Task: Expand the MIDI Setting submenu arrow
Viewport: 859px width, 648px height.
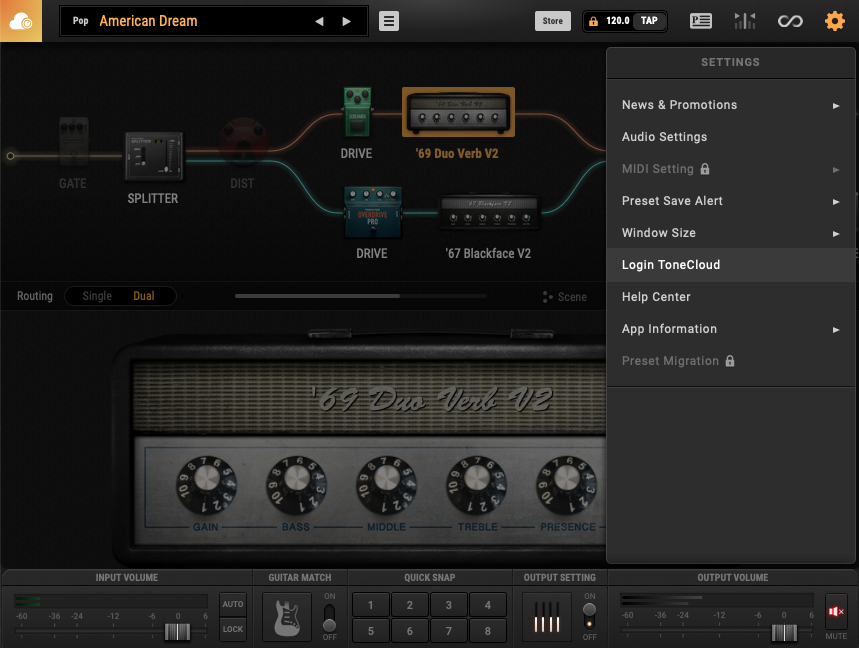Action: pos(836,170)
